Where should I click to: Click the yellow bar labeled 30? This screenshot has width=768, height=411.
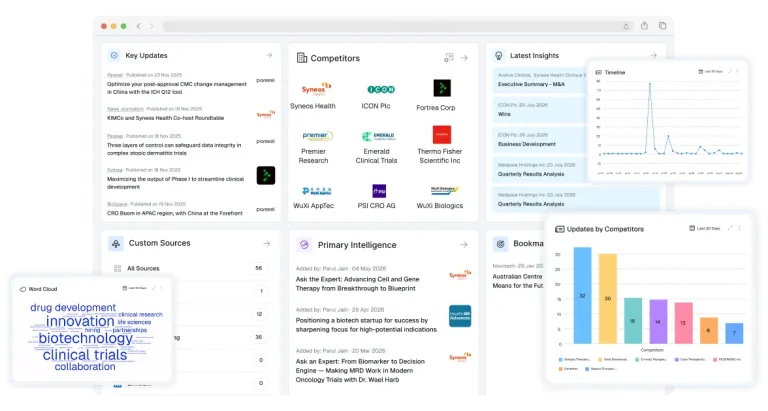(x=608, y=298)
